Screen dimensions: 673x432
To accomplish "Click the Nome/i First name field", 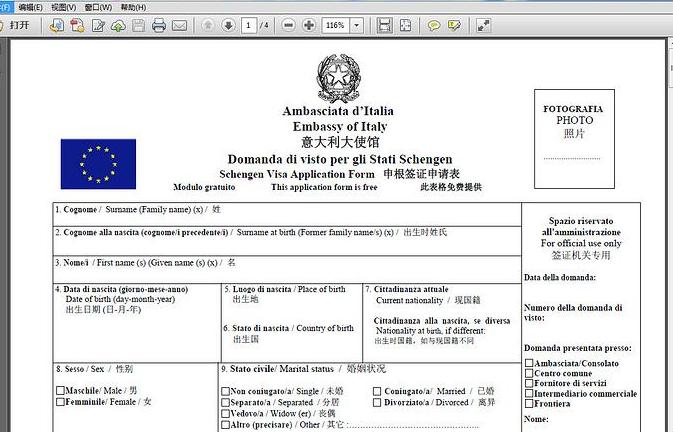I will (287, 270).
